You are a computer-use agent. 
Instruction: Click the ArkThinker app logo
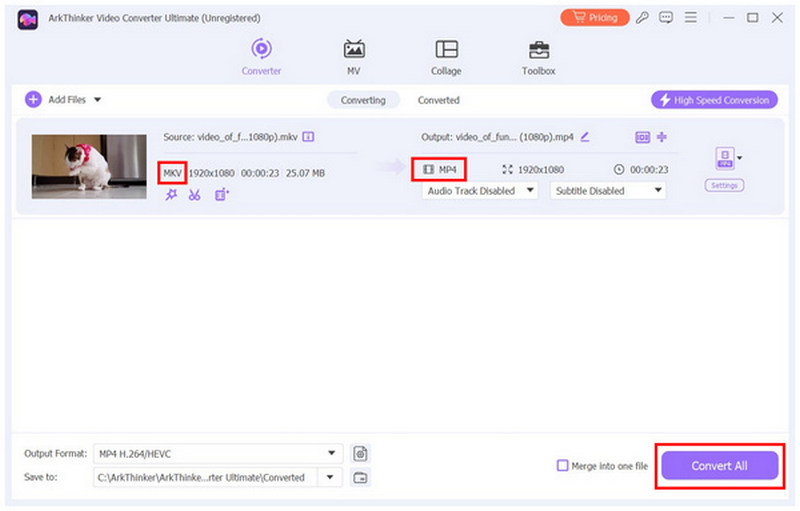[x=28, y=19]
